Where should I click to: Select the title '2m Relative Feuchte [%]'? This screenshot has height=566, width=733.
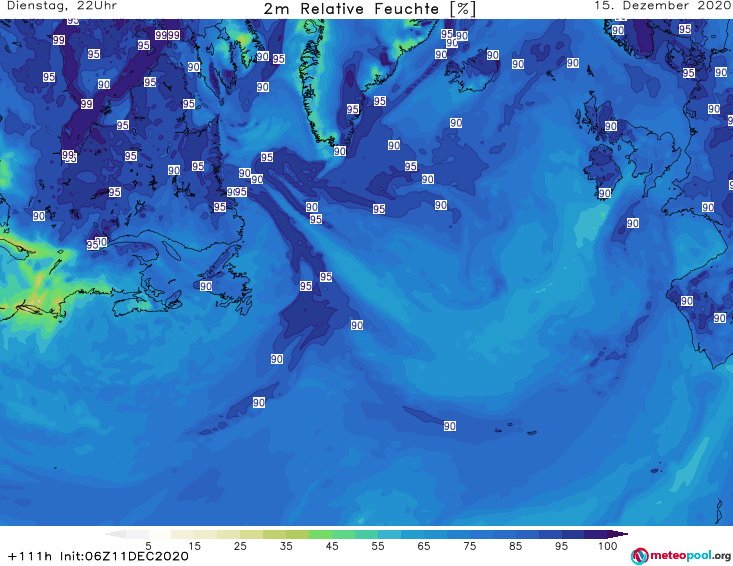coord(370,9)
